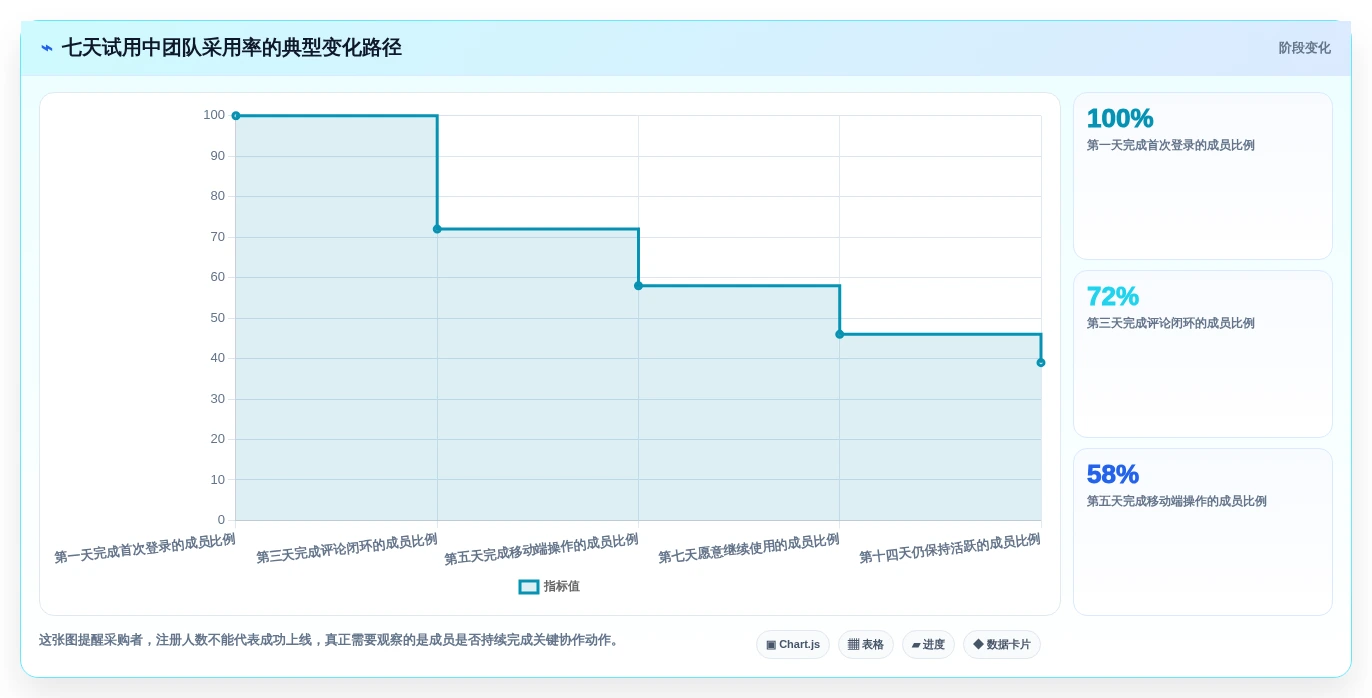This screenshot has width=1372, height=698.
Task: Open the 72% stat card
Action: (x=1203, y=354)
